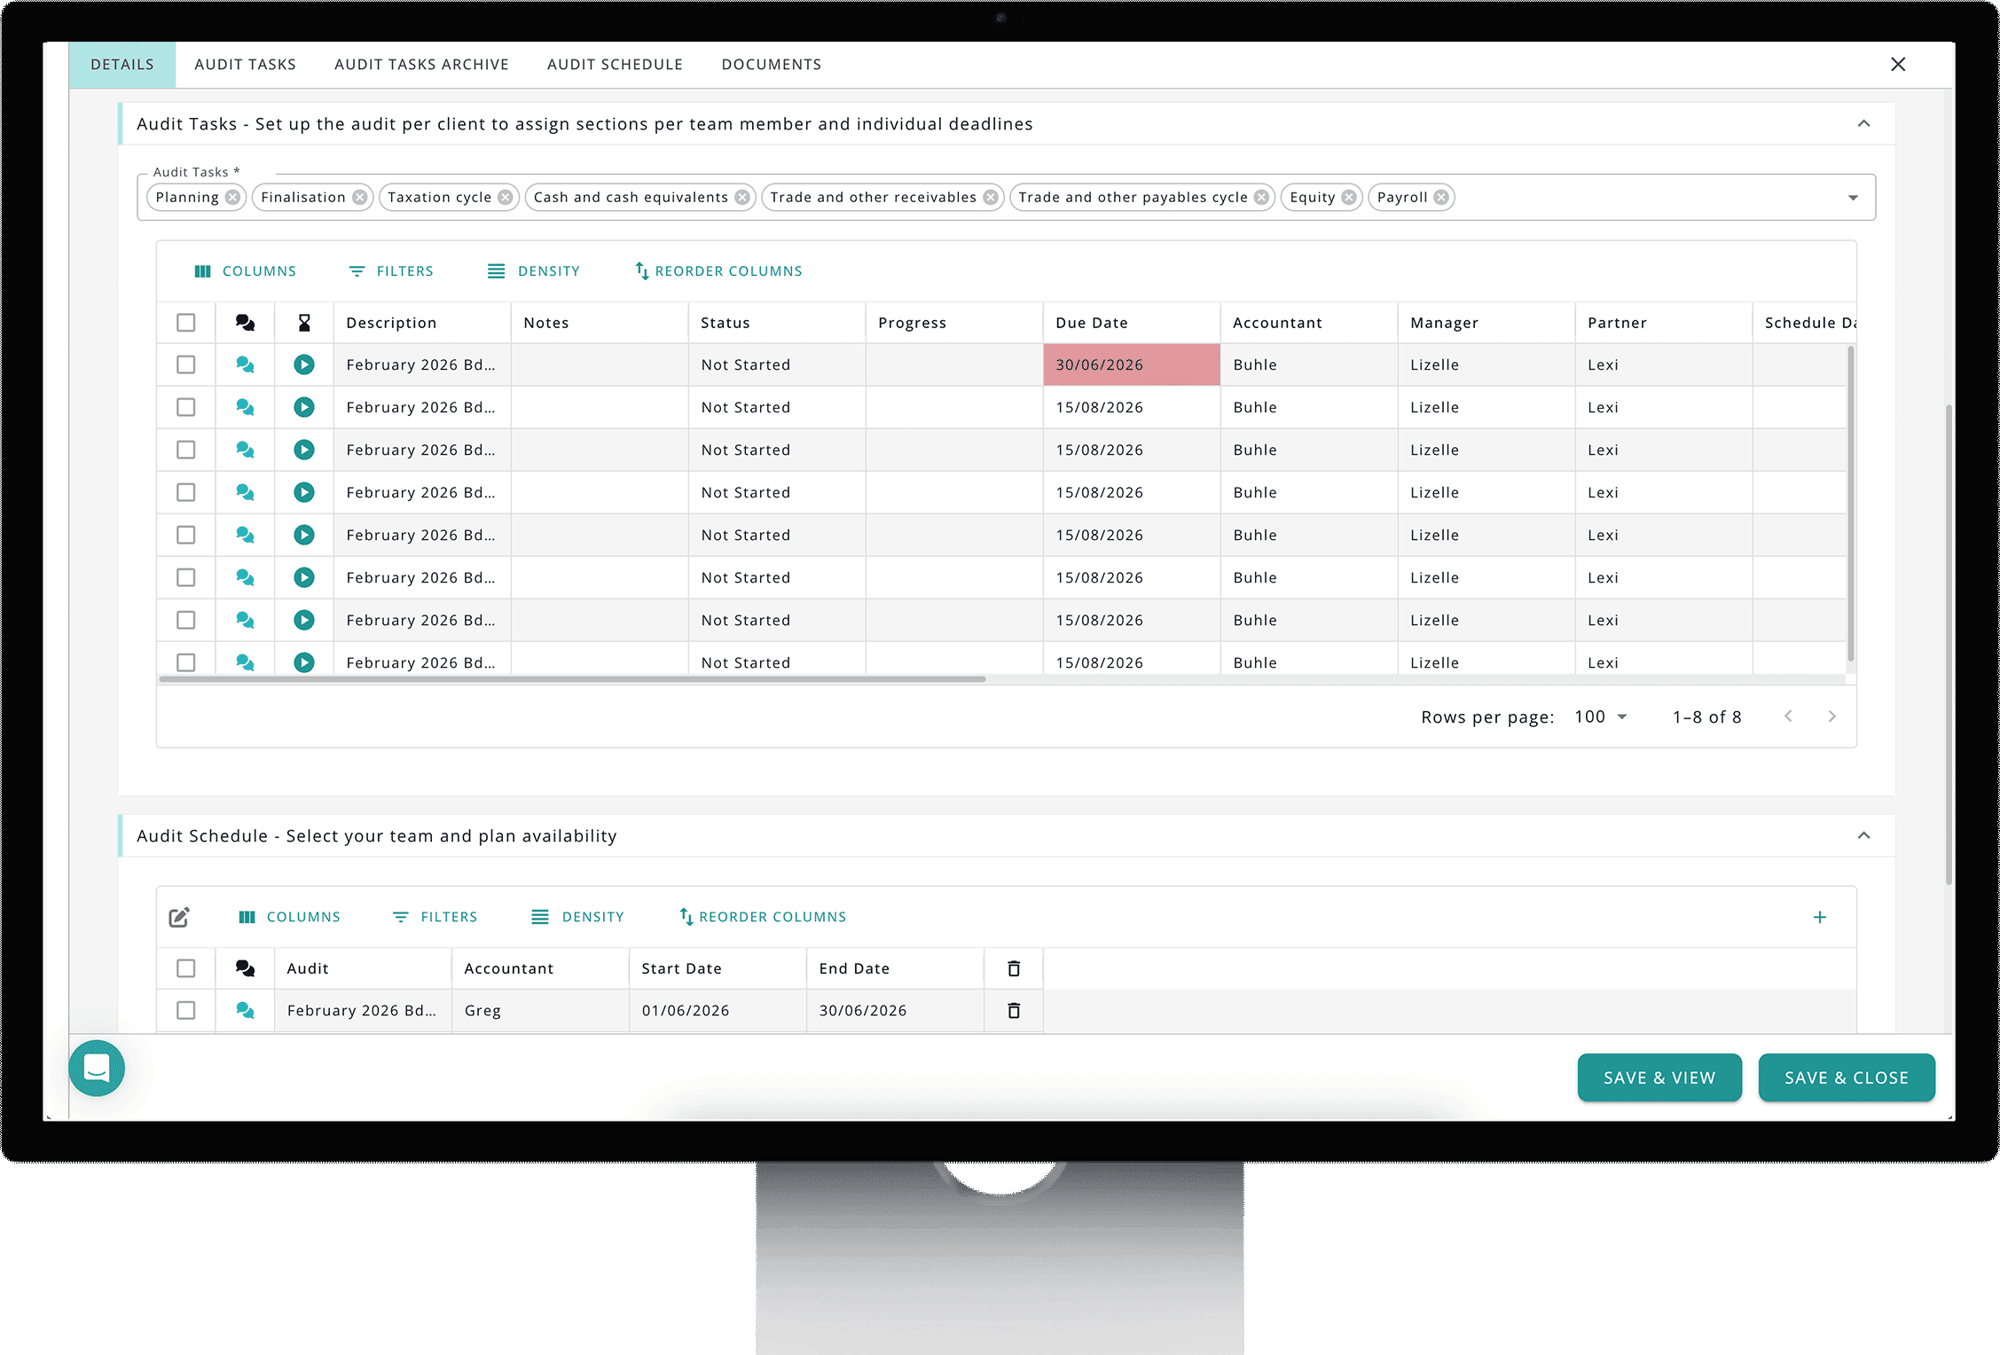Remove Cash and cash equivalents chip
Screen dimensions: 2000x1355
pyautogui.click(x=742, y=197)
